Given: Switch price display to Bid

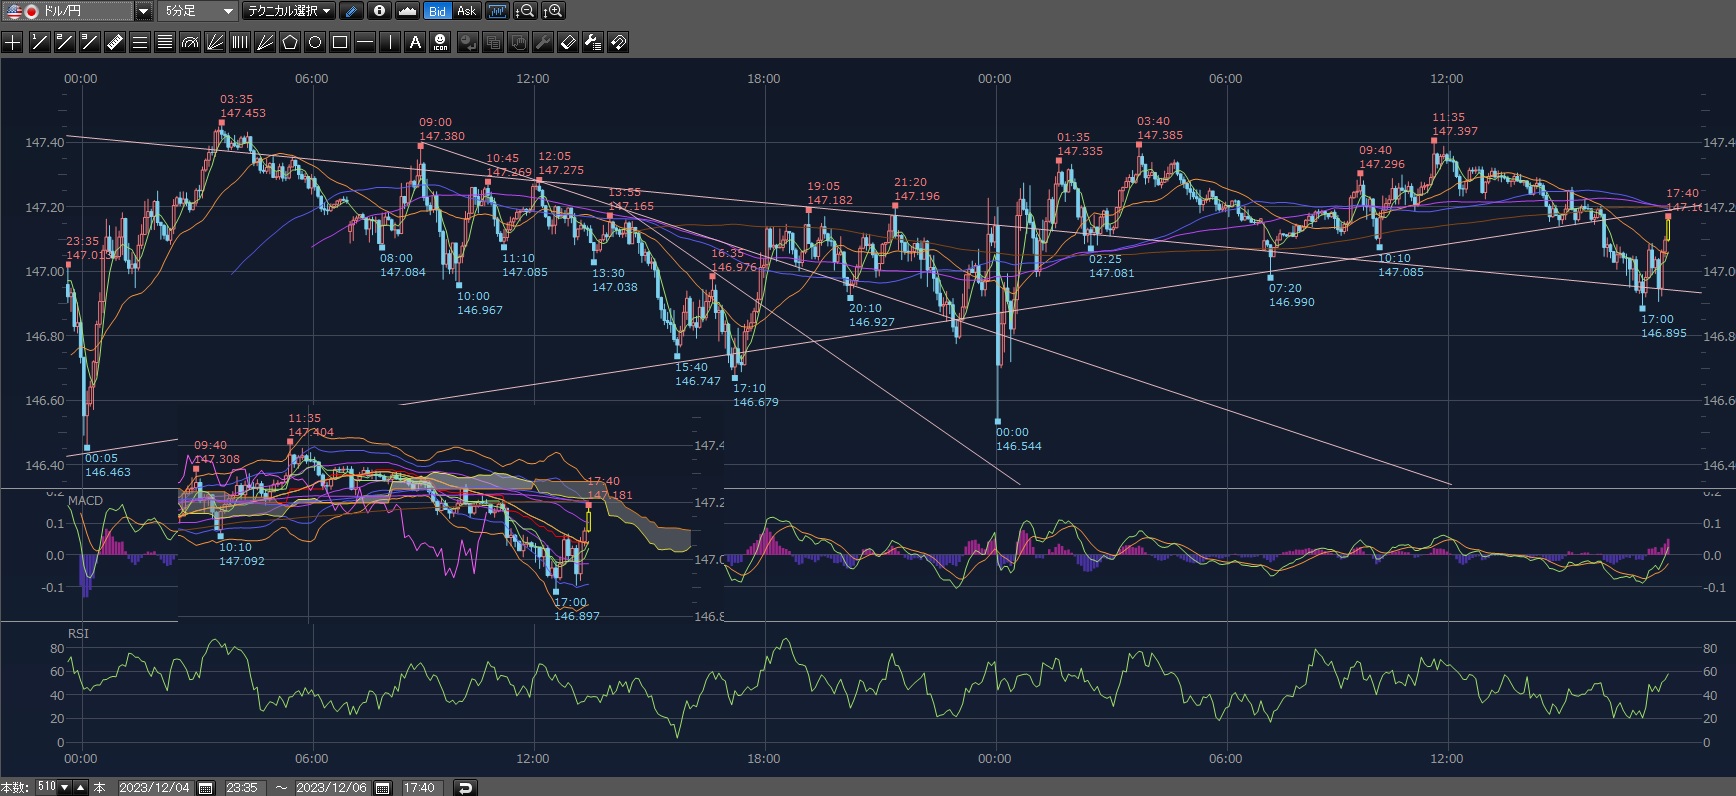Looking at the screenshot, I should coord(437,11).
